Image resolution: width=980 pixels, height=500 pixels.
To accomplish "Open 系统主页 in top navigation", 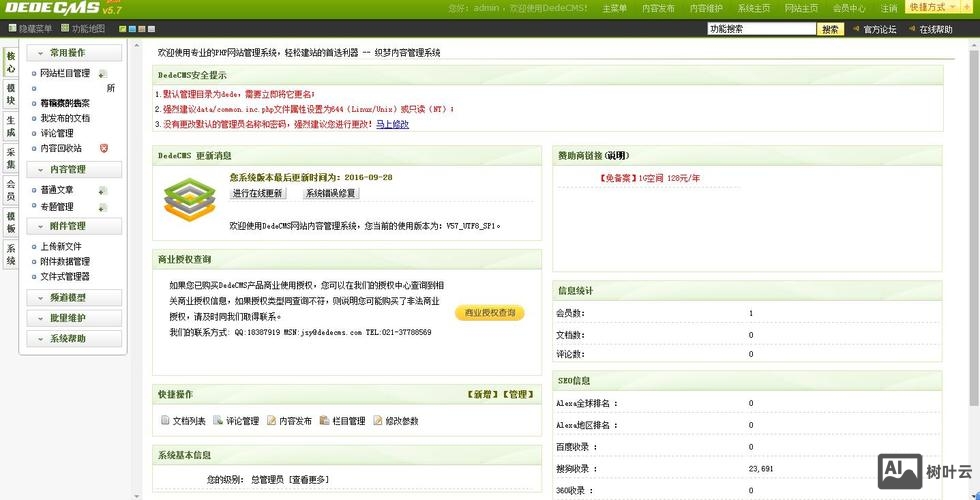I will [x=753, y=9].
